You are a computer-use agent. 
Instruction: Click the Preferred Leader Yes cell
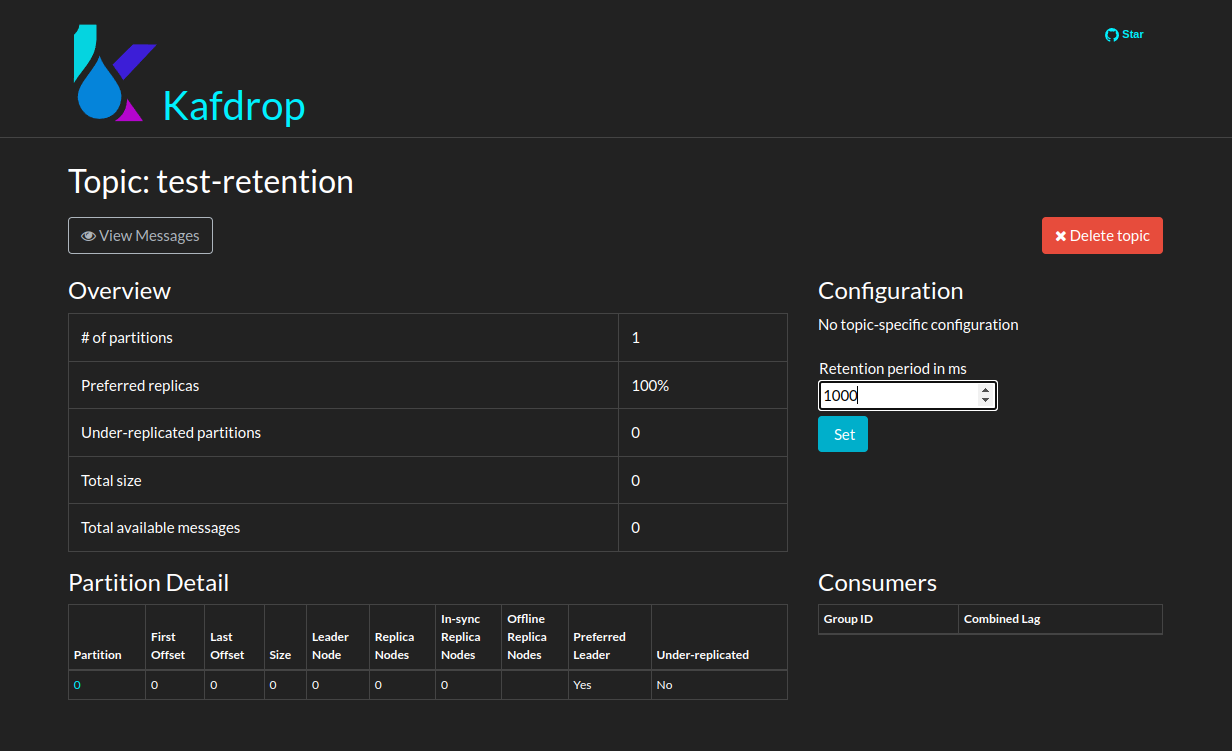tap(579, 684)
